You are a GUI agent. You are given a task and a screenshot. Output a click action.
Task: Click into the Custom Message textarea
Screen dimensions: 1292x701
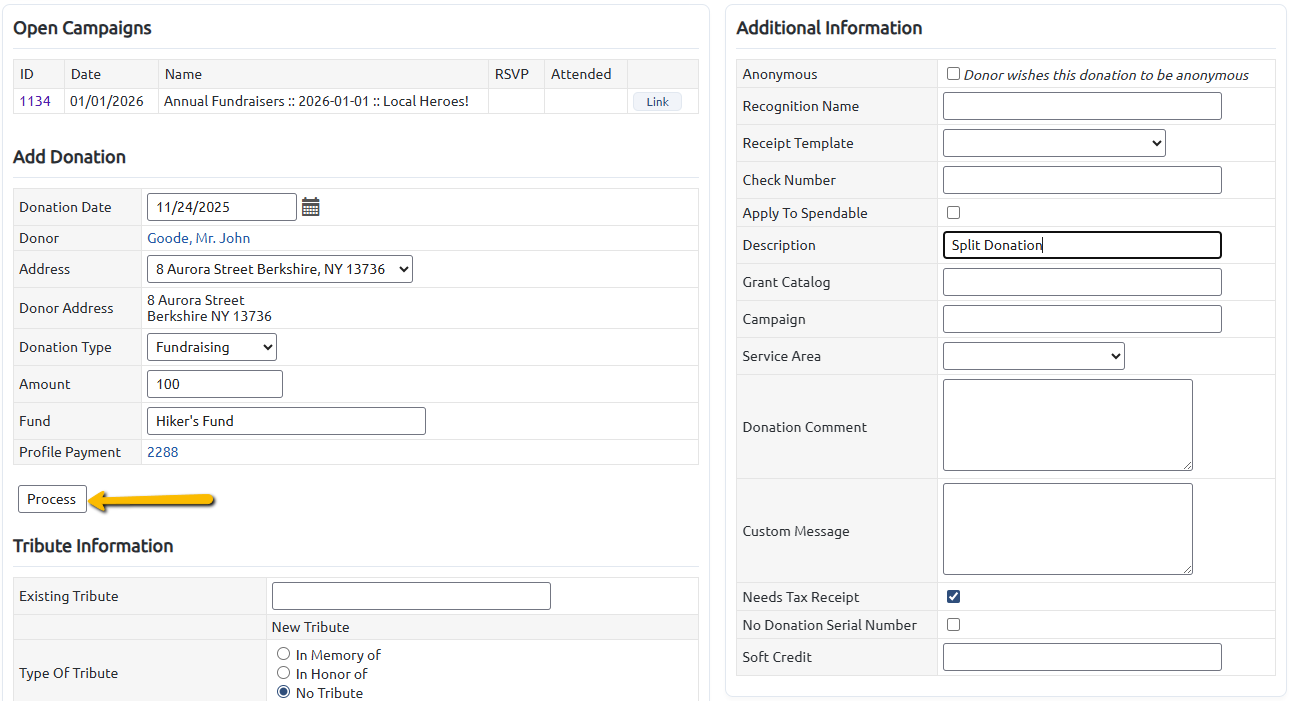[x=1068, y=529]
